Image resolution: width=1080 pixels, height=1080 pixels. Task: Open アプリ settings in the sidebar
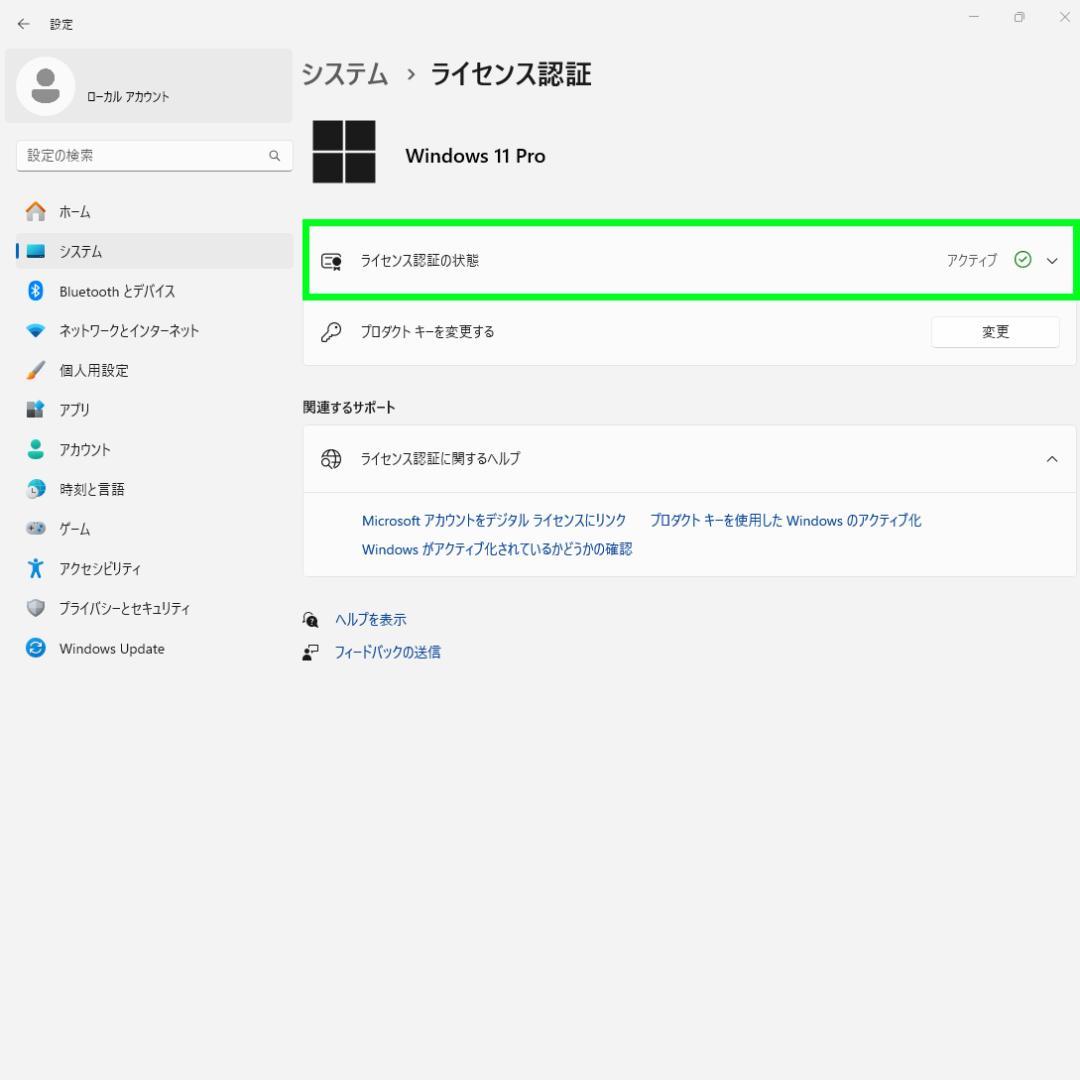point(154,409)
